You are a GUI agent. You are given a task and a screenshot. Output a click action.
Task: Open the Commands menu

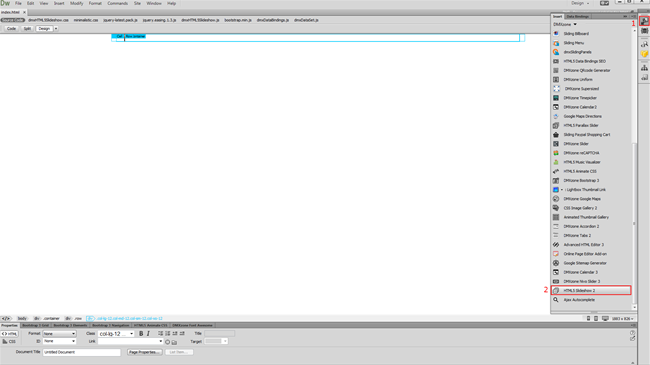coord(118,3)
